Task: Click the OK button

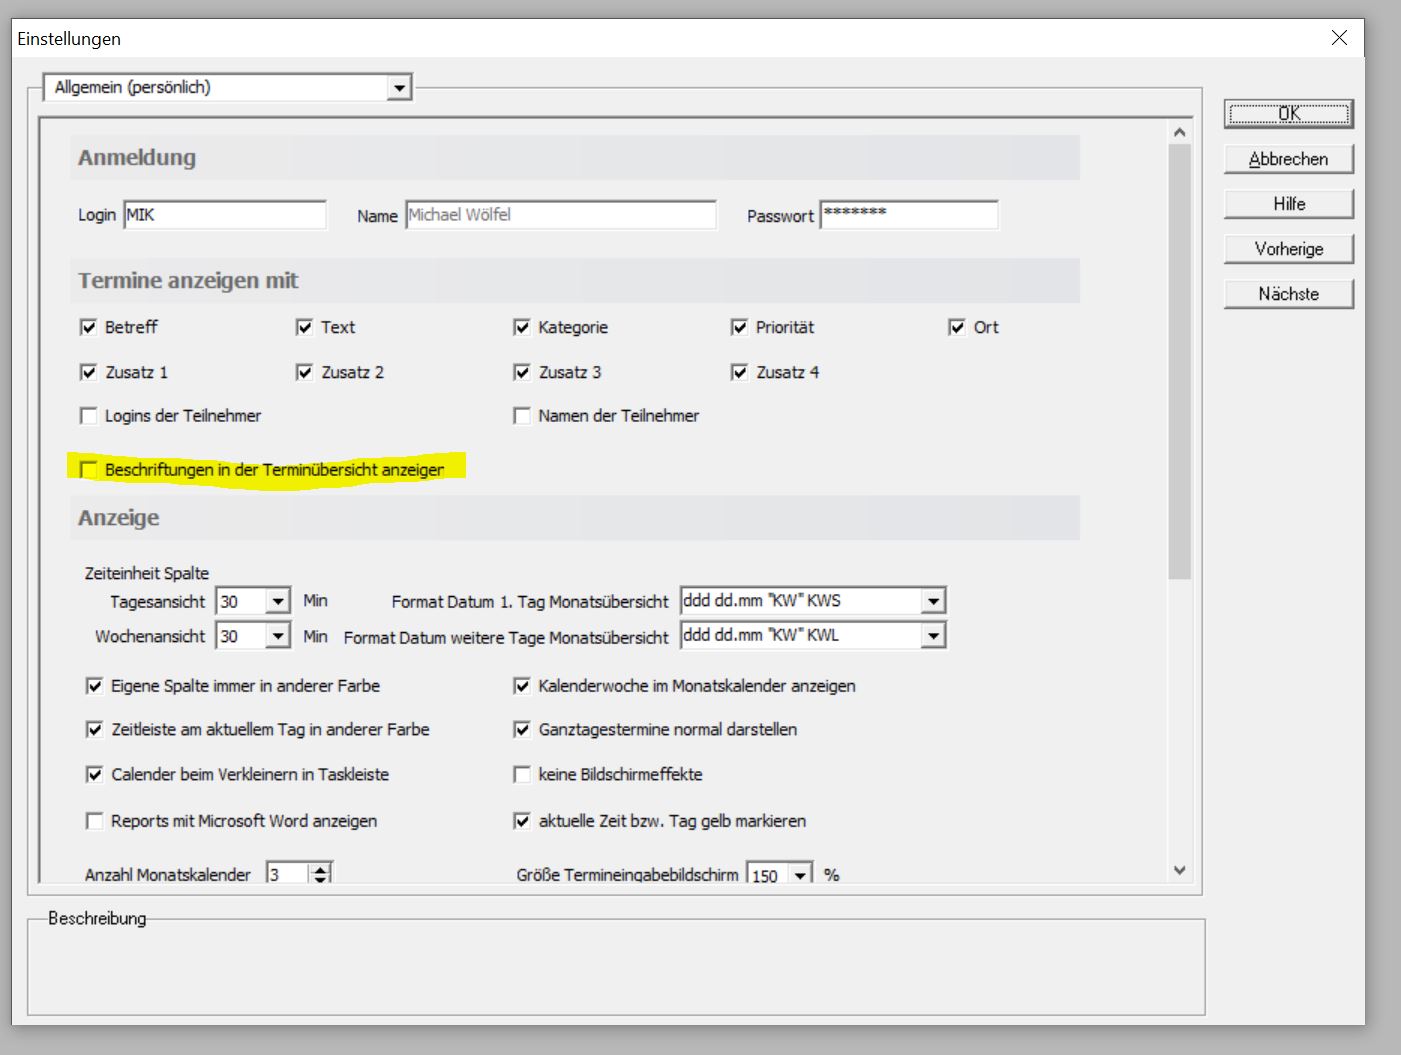Action: (x=1288, y=114)
